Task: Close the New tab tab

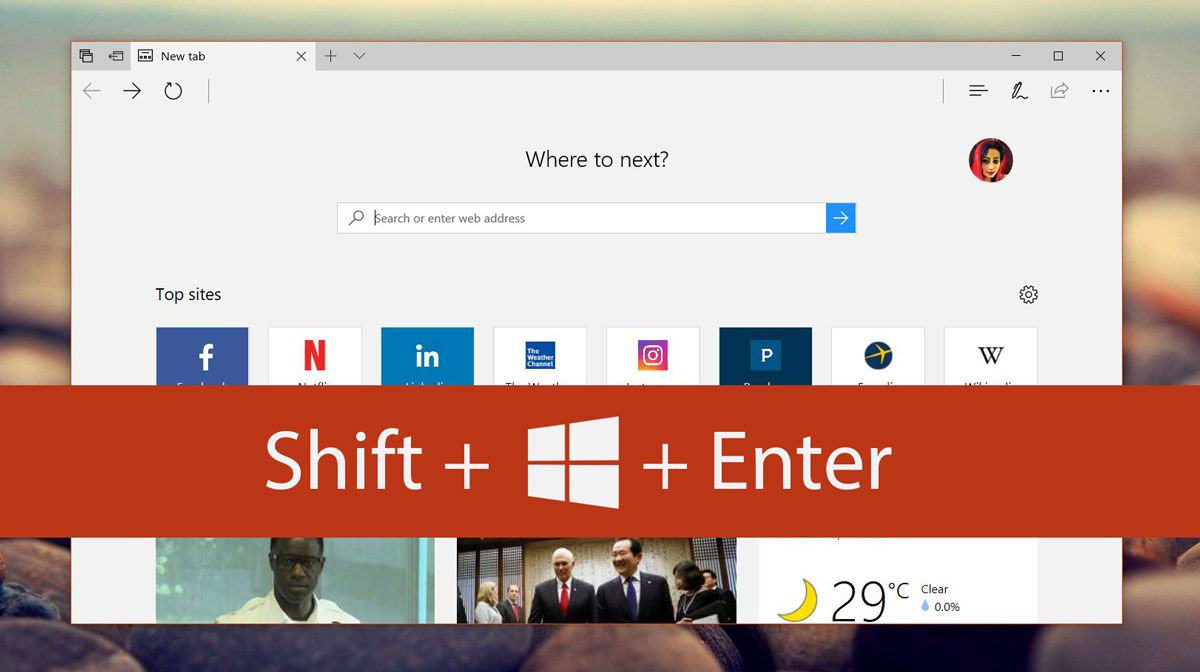Action: tap(301, 56)
